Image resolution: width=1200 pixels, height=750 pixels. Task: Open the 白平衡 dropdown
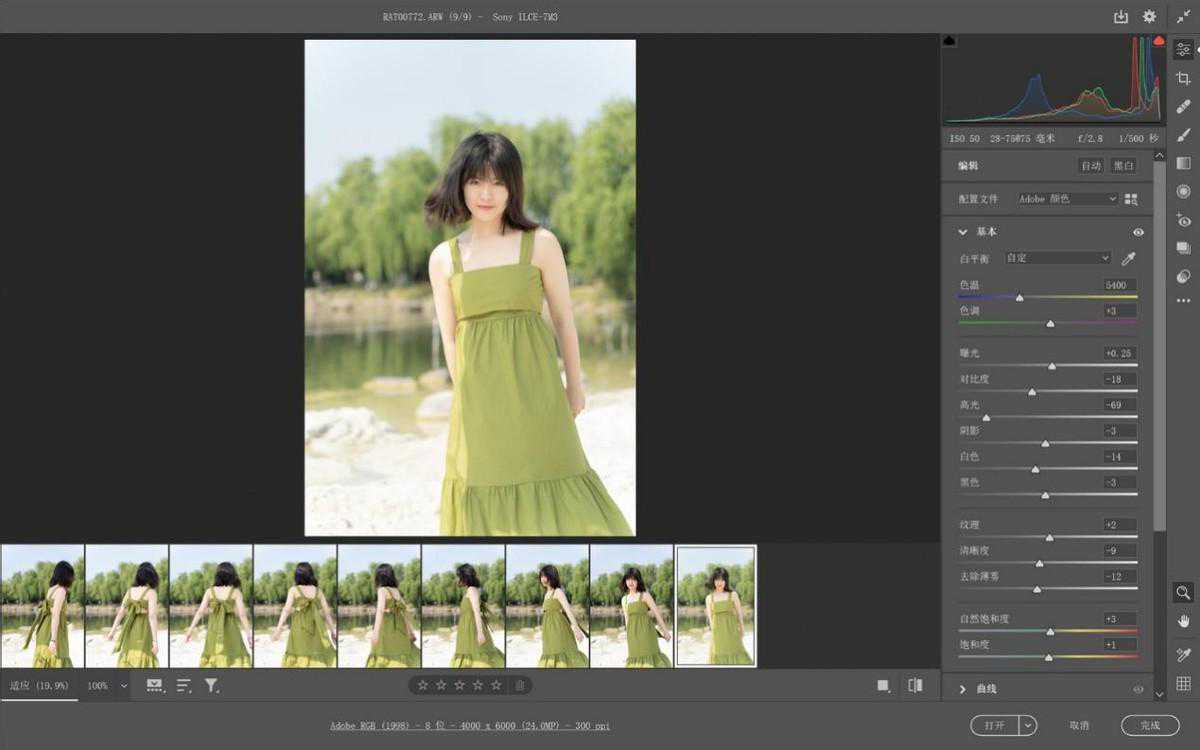point(1058,258)
